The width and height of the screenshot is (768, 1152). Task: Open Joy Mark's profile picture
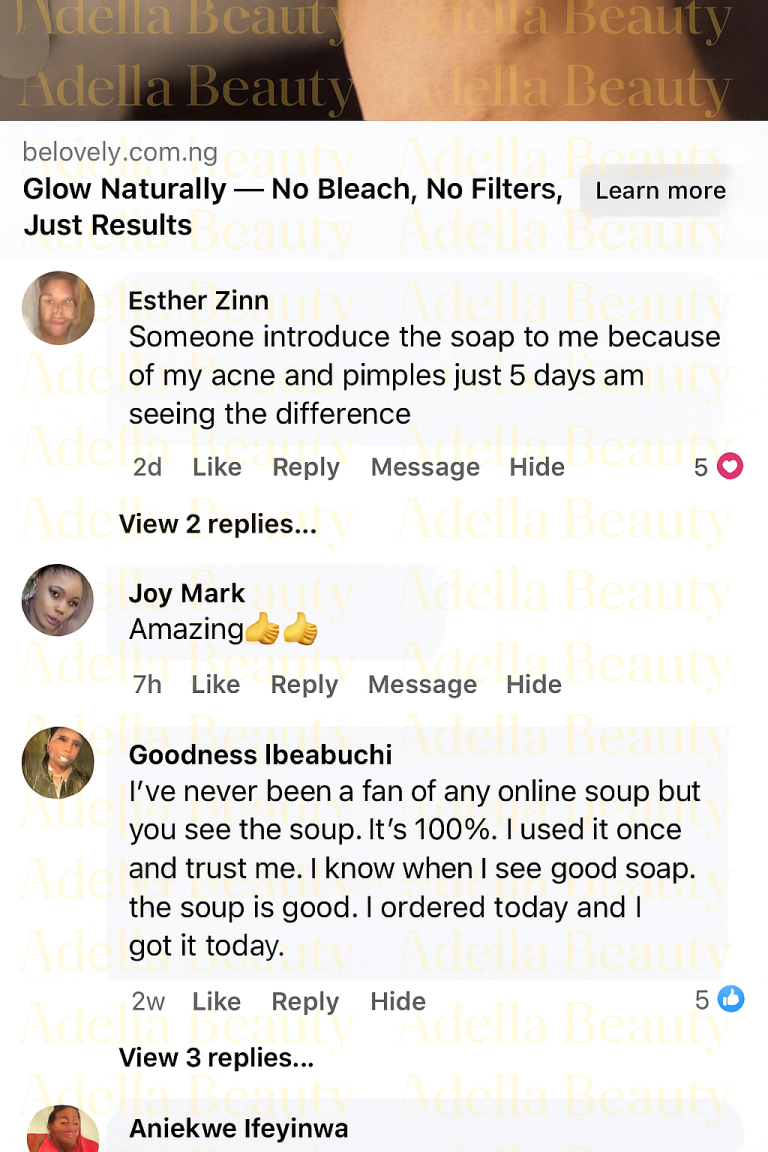(58, 600)
